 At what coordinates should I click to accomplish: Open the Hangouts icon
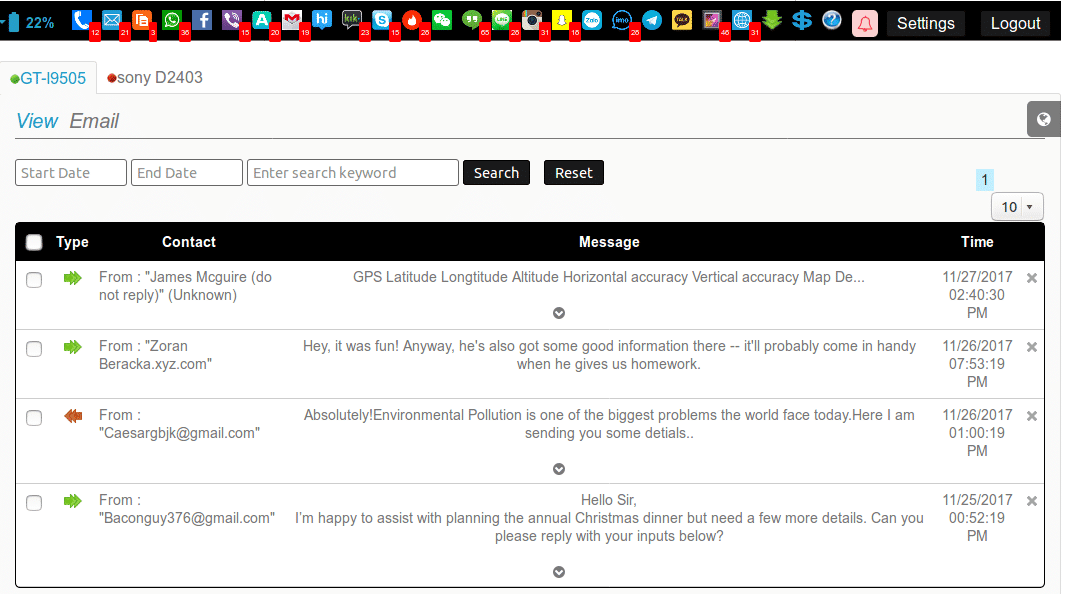471,20
